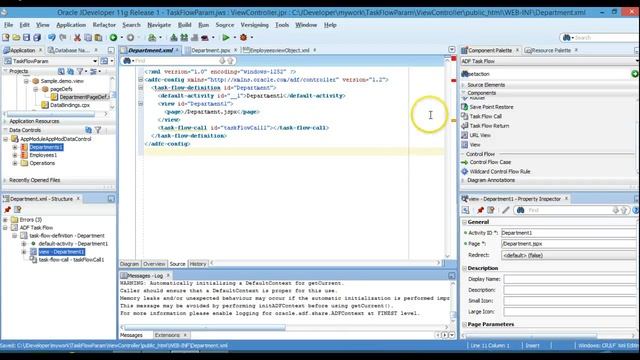
Task: Open the Versioning menu
Action: [254, 25]
